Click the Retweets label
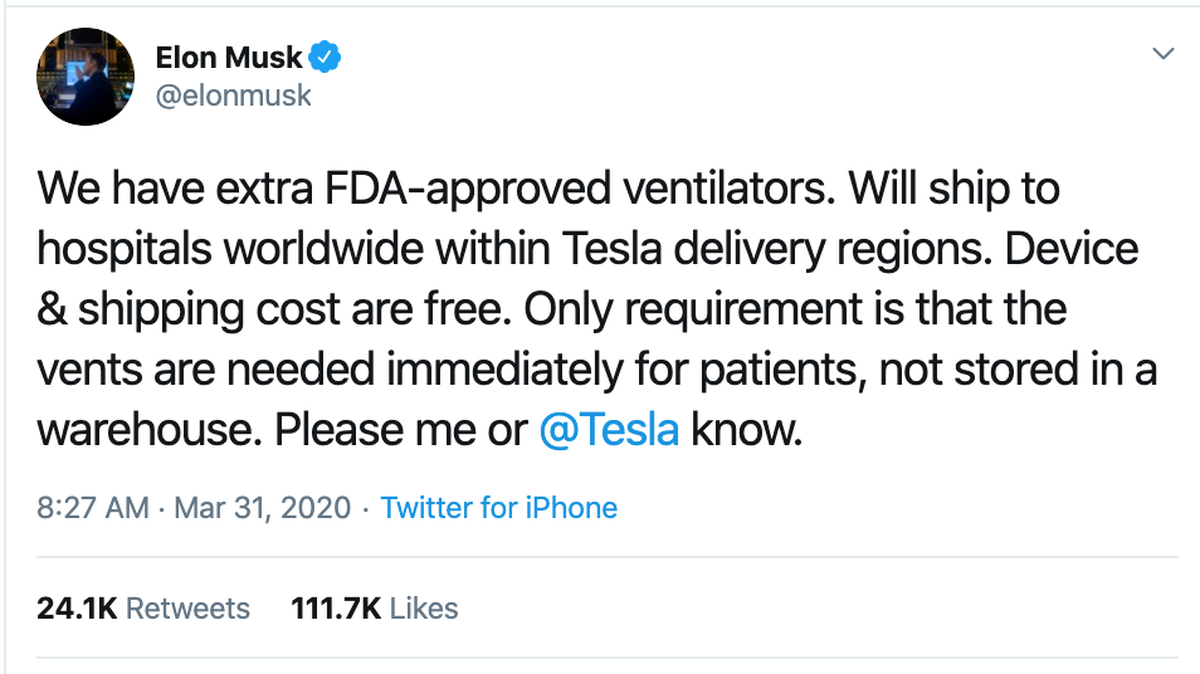Image resolution: width=1200 pixels, height=674 pixels. click(x=187, y=608)
